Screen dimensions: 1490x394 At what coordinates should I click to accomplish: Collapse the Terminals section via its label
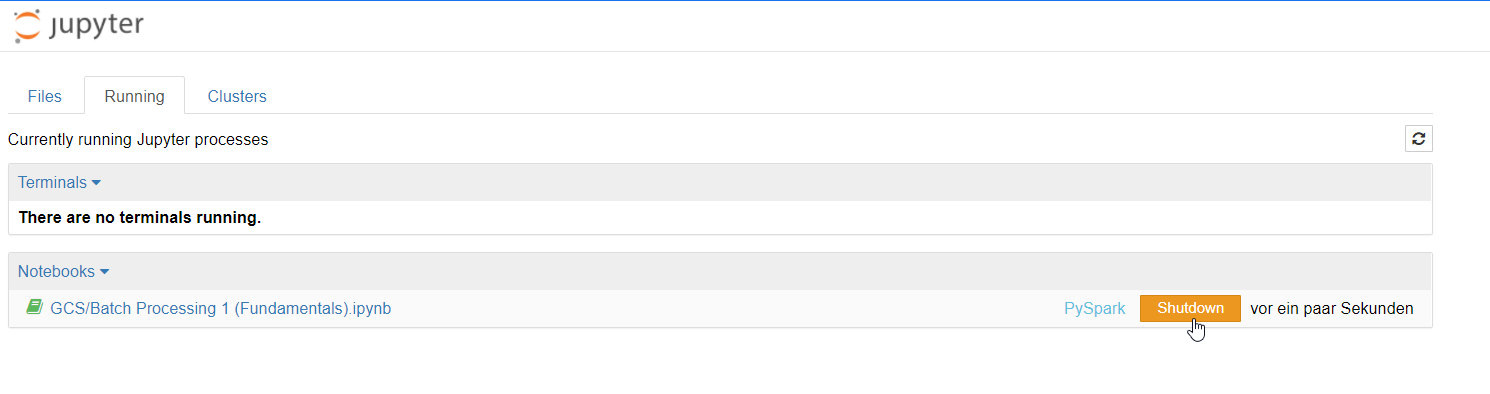click(52, 183)
